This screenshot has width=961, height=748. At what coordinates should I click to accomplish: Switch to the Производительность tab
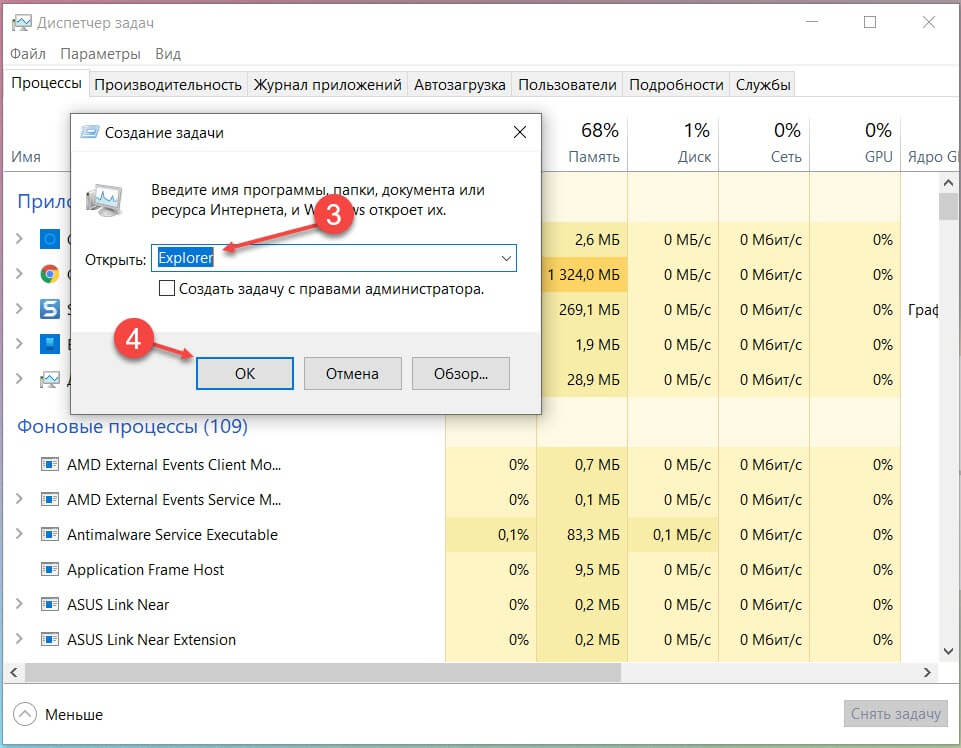[168, 85]
